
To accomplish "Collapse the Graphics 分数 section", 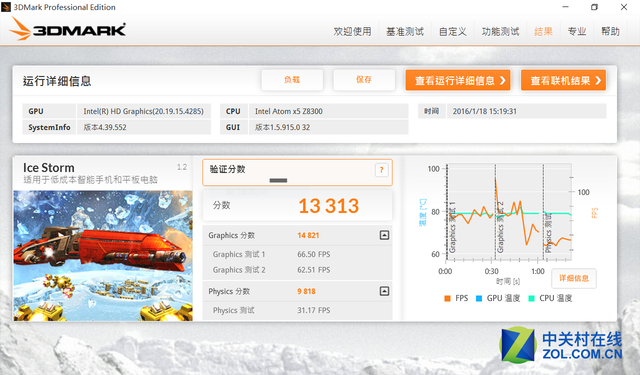I will click(x=384, y=235).
